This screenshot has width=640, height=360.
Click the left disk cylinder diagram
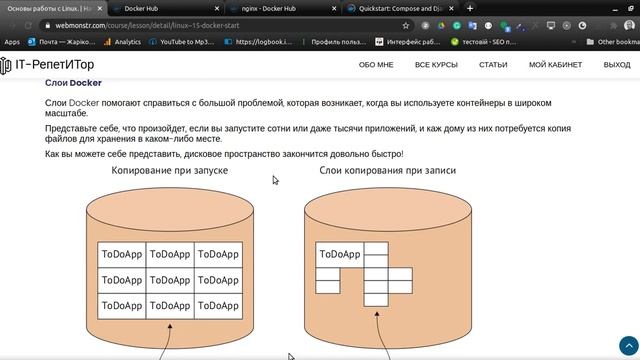pos(170,268)
